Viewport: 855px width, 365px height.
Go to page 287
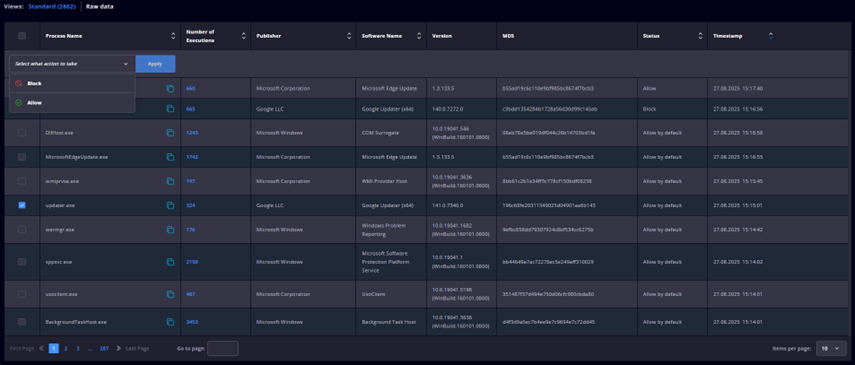(104, 348)
